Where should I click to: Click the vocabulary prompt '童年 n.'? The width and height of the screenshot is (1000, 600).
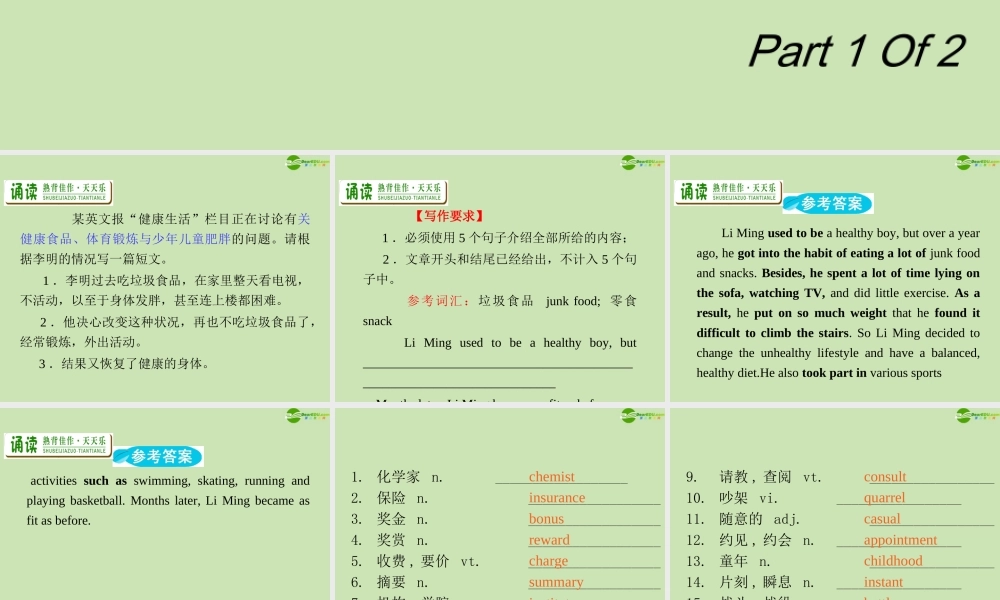pyautogui.click(x=745, y=561)
